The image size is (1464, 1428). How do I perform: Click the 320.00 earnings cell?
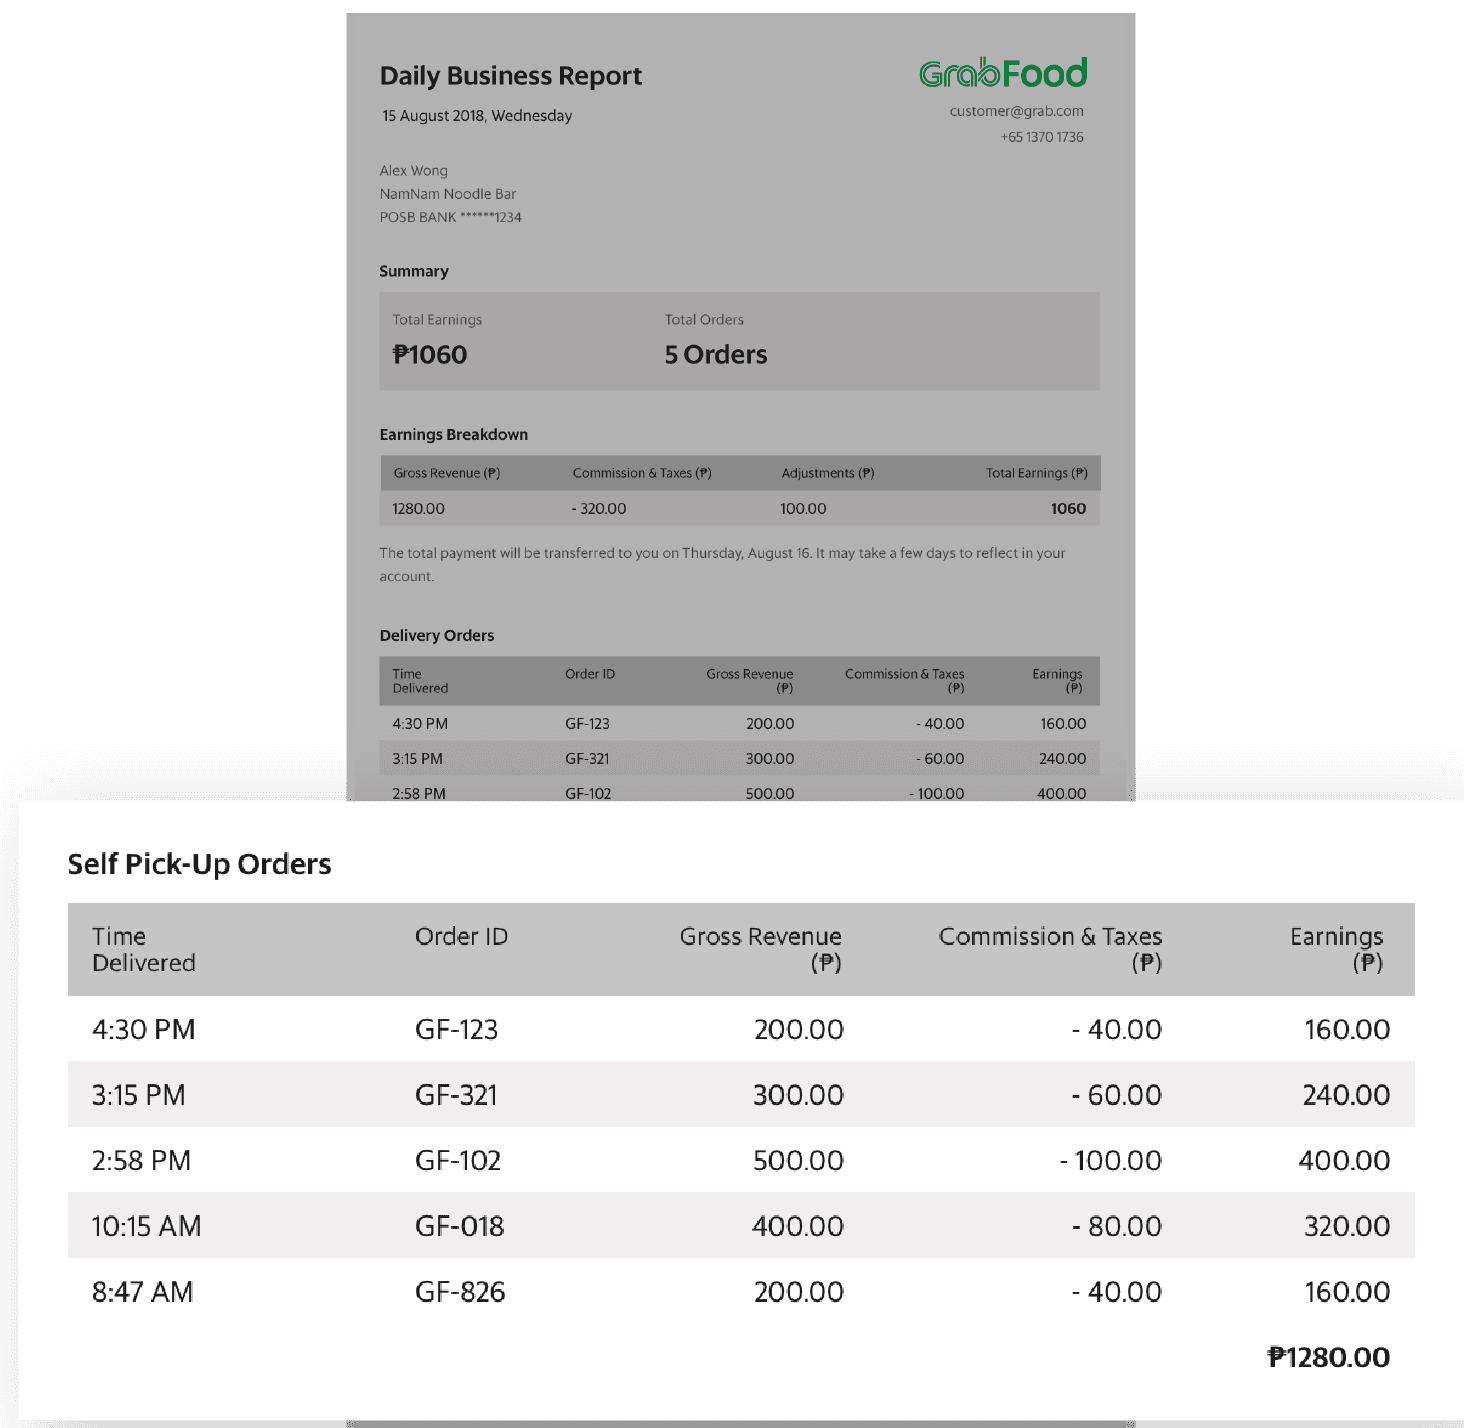(1346, 1226)
